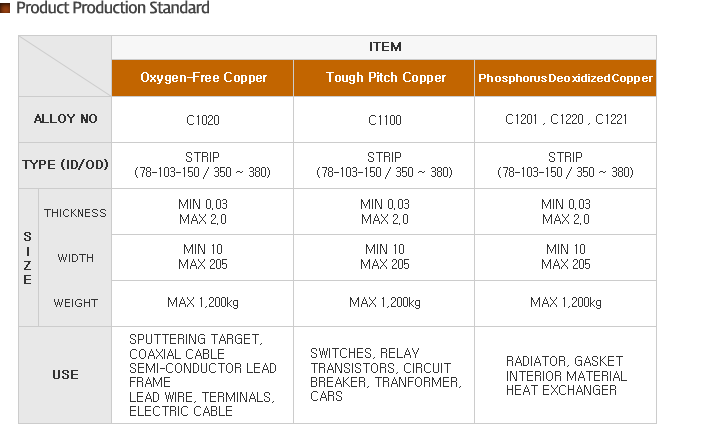Select the Phosphorus Deoxidized Copper header
Screen dimensions: 715x425
(565, 78)
